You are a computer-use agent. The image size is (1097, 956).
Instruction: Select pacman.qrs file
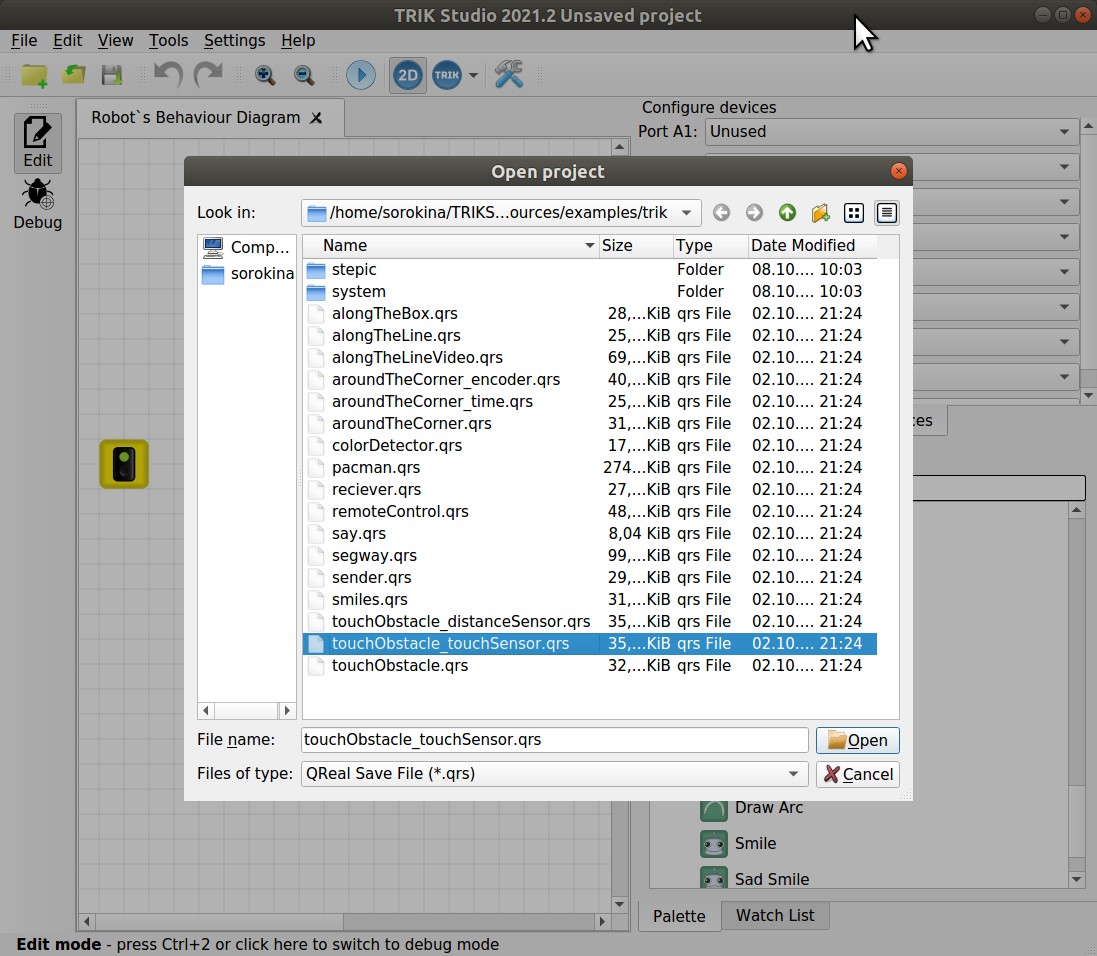(590, 468)
